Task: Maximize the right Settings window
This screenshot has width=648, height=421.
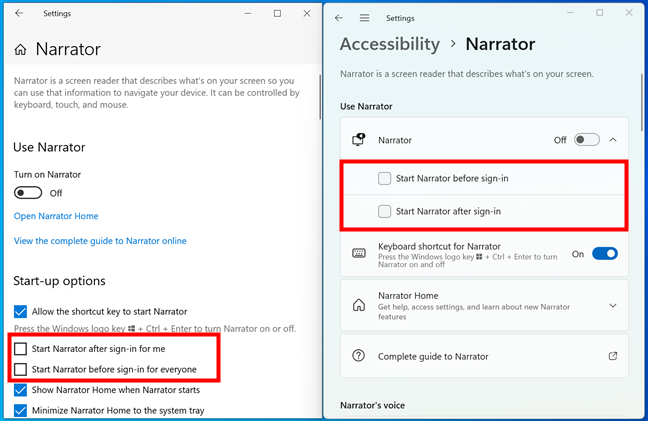Action: (x=600, y=13)
